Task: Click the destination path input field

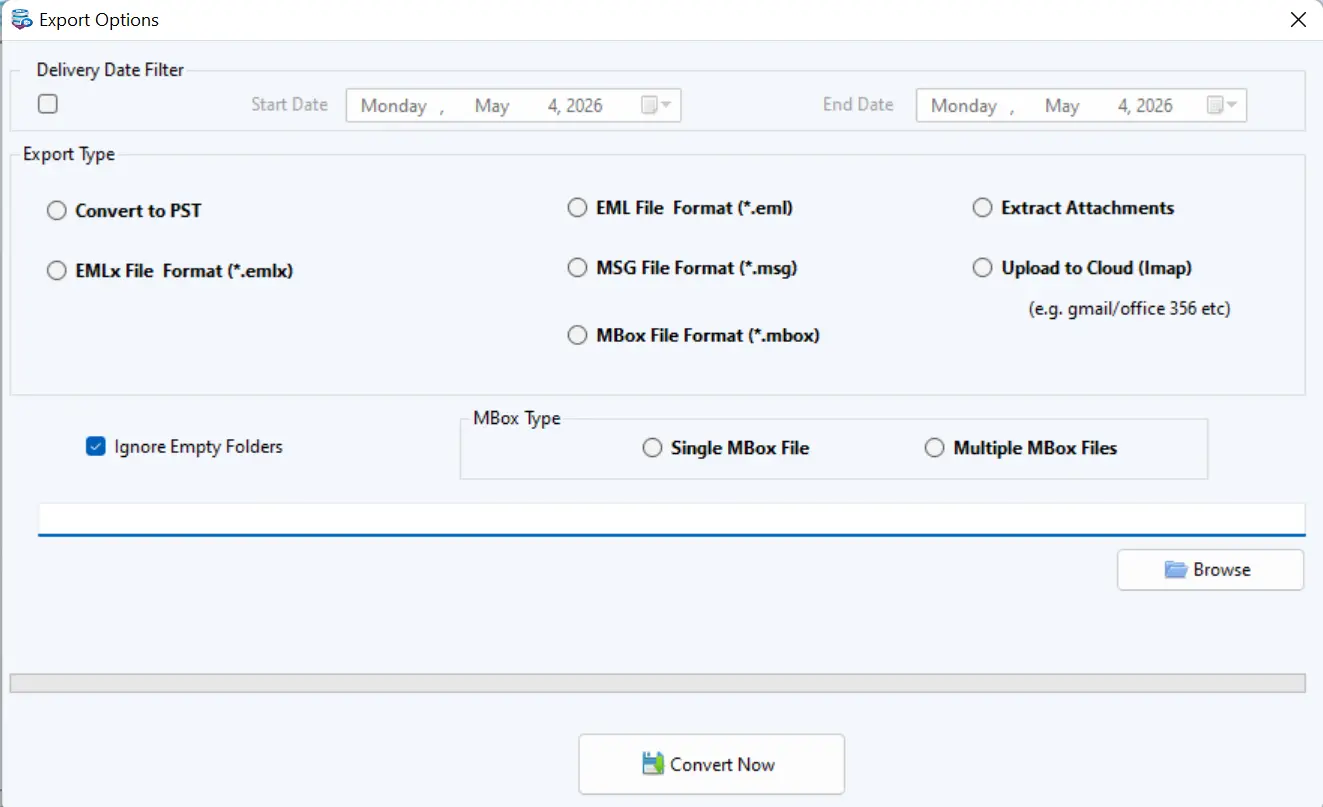Action: click(672, 519)
